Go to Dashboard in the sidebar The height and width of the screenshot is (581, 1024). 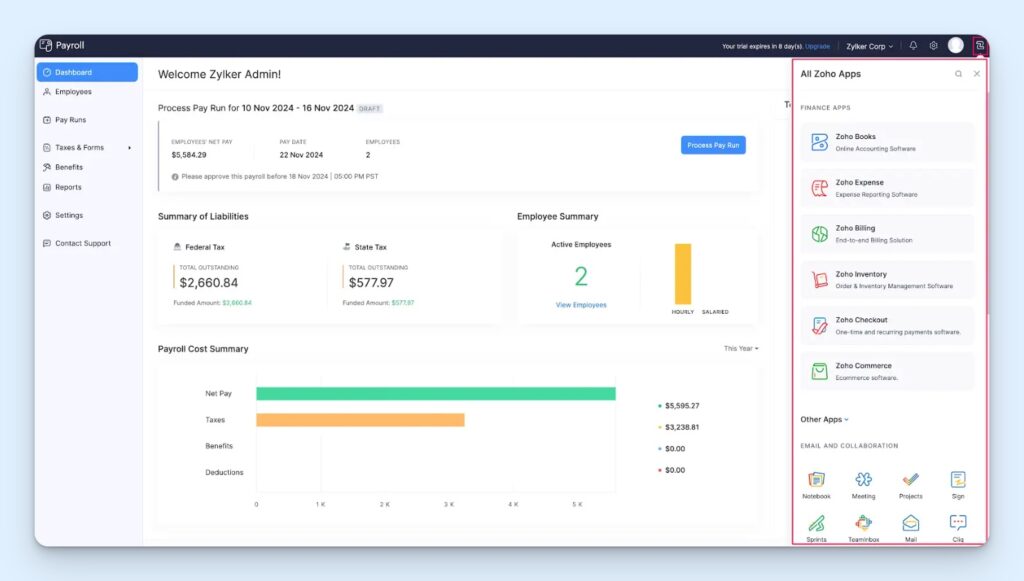pyautogui.click(x=88, y=72)
